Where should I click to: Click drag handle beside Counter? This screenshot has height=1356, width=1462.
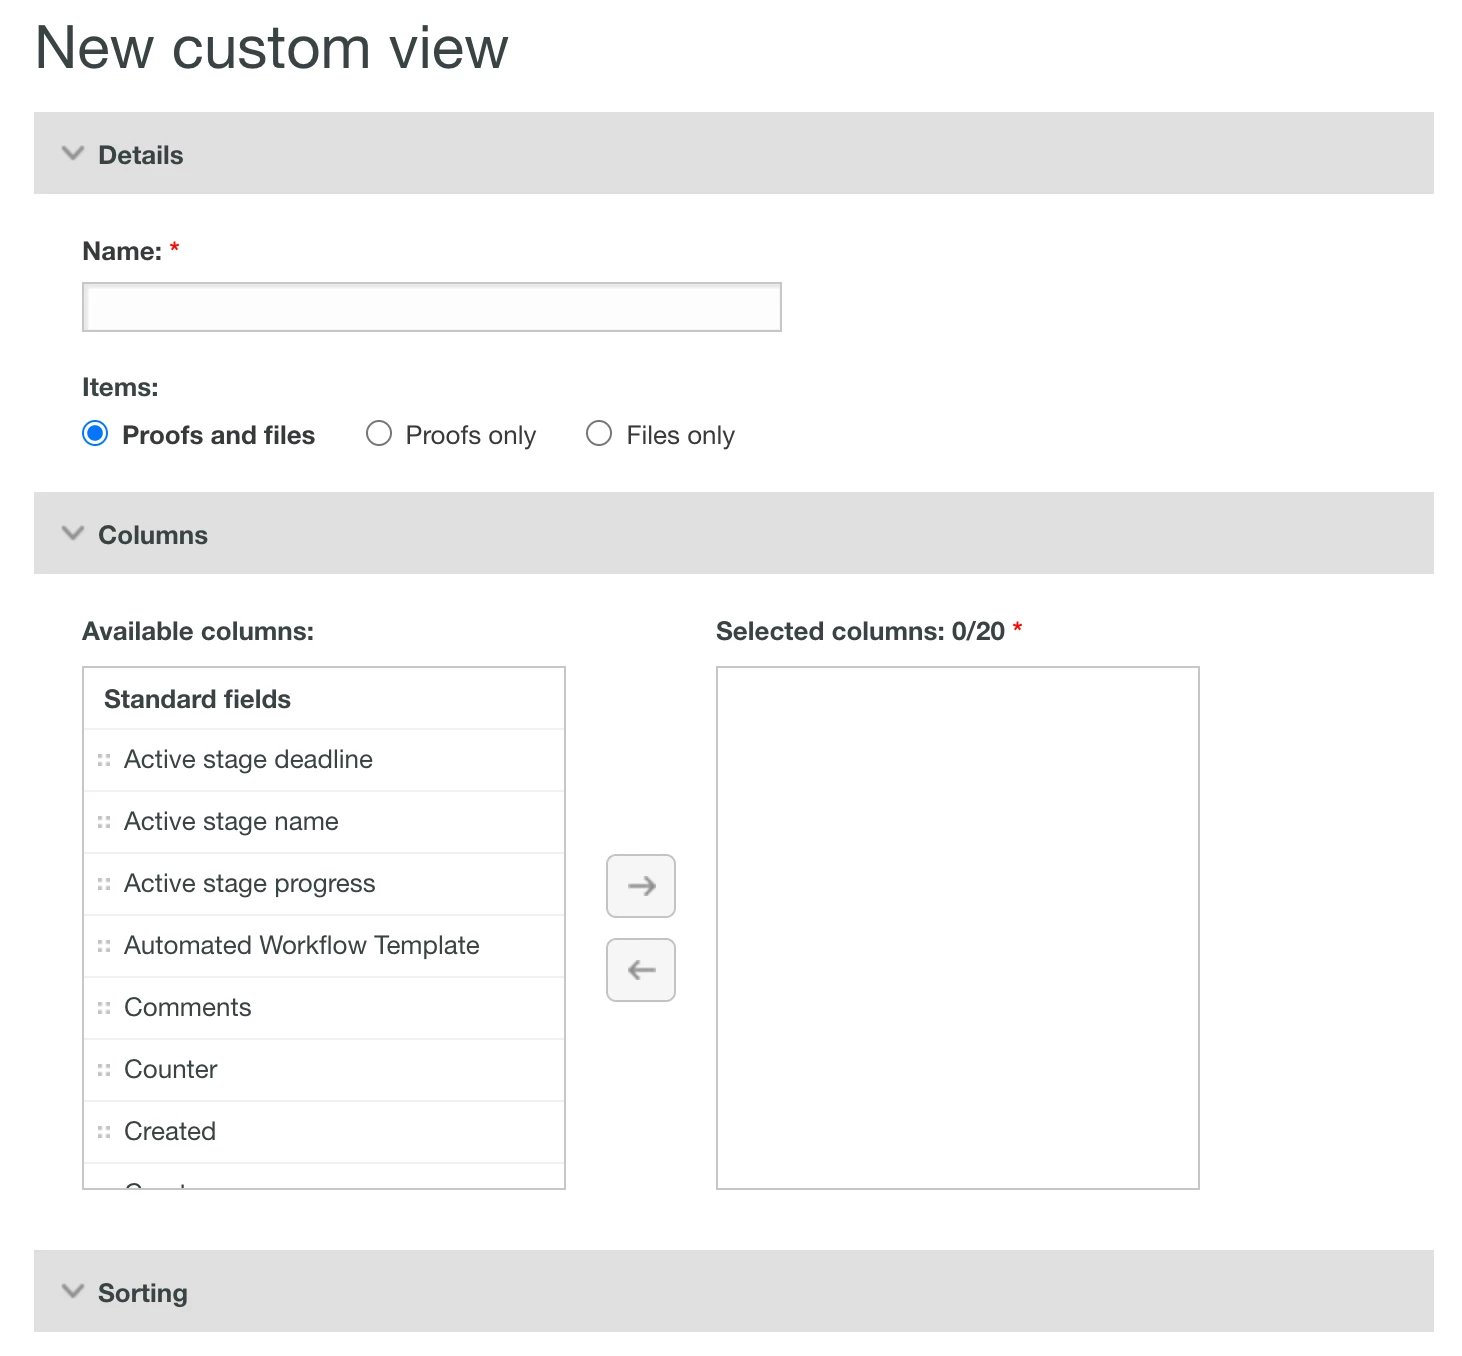point(104,1070)
